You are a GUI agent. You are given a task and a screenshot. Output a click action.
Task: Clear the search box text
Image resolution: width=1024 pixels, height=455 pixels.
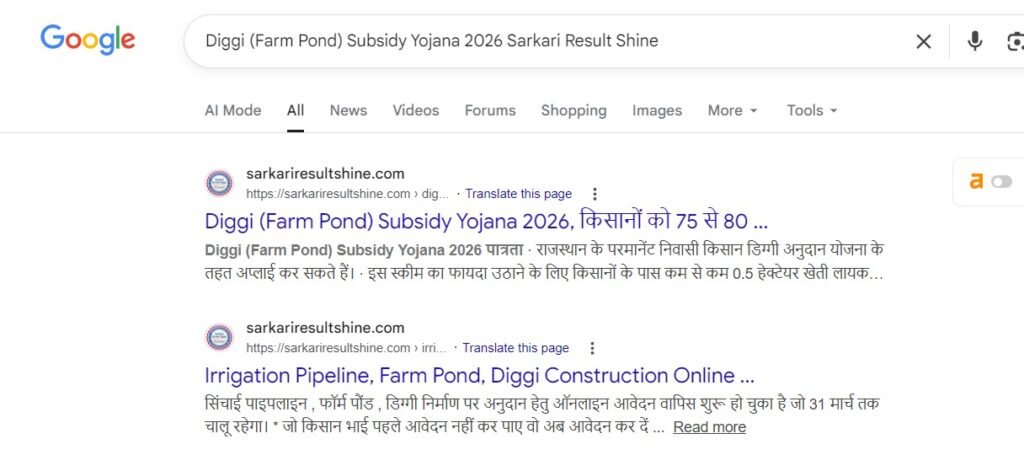924,41
